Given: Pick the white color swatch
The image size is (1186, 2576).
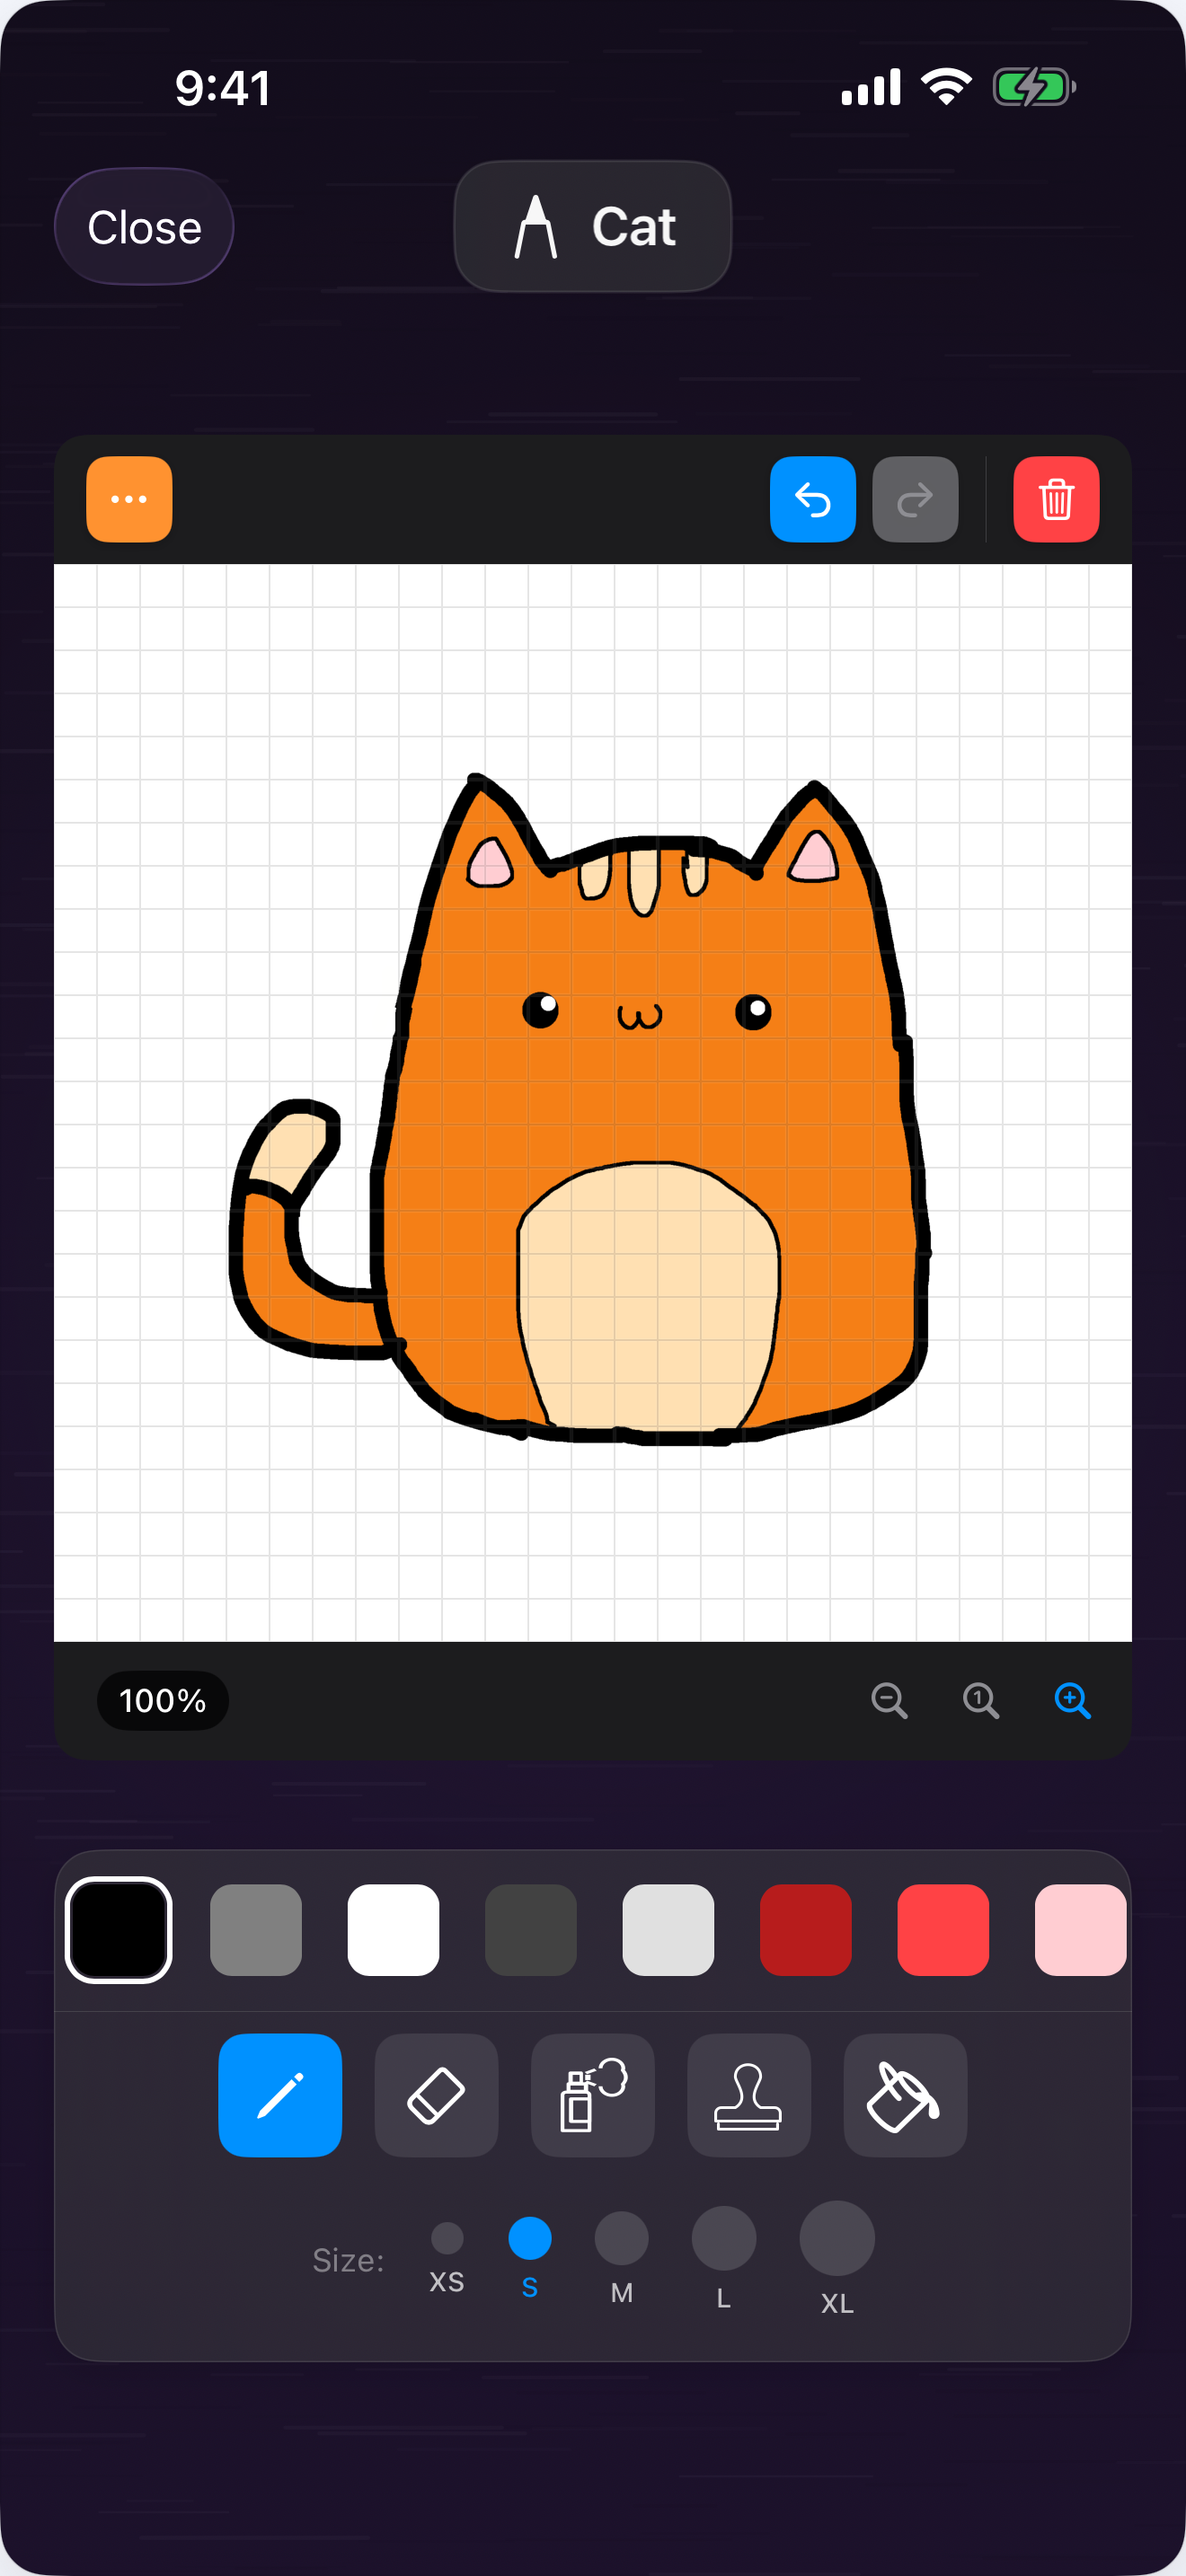Looking at the screenshot, I should click(x=393, y=1930).
